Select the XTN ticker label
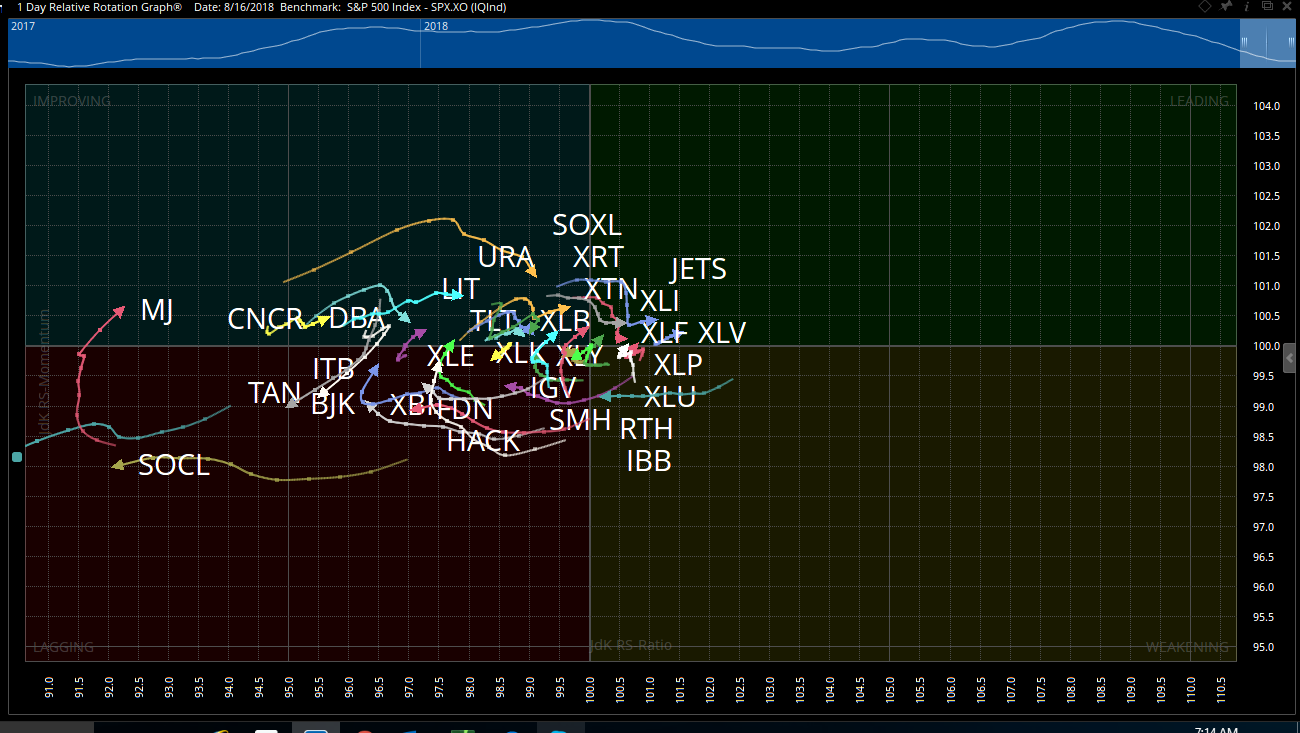 tap(611, 289)
